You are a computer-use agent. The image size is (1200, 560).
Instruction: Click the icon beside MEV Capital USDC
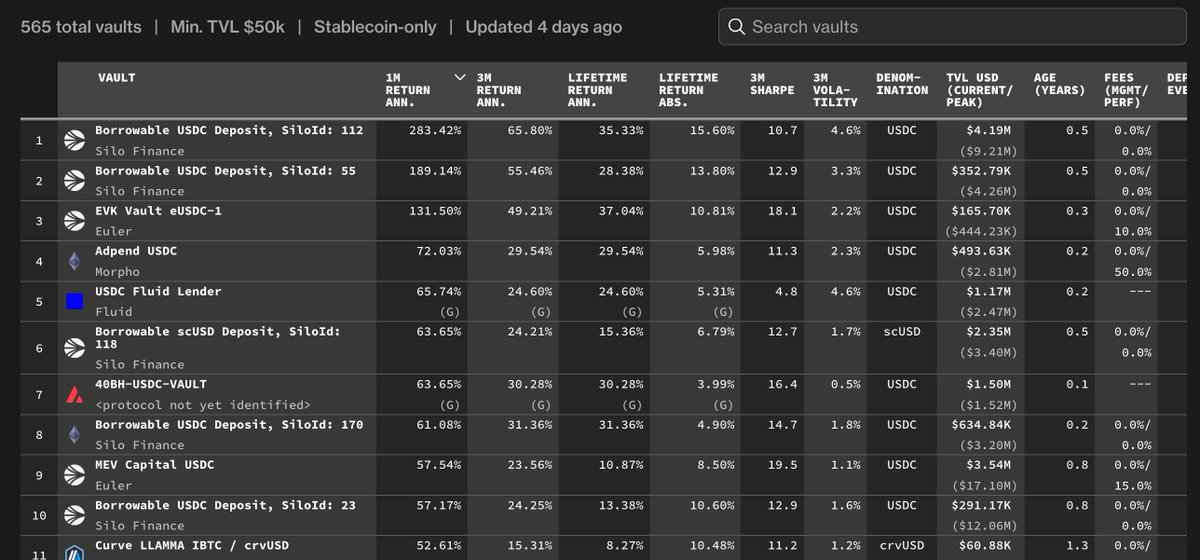coord(74,475)
